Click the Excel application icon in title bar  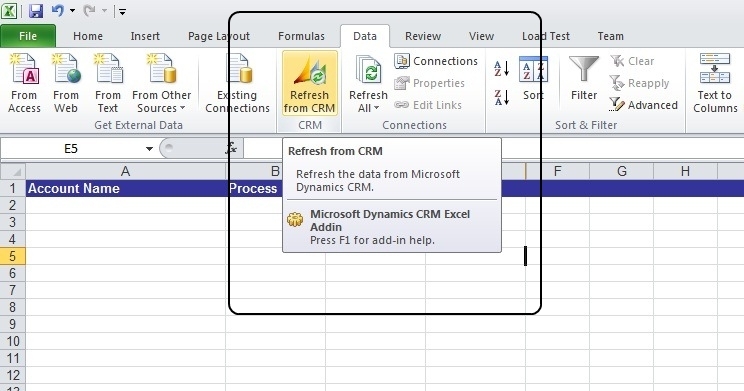(x=9, y=10)
